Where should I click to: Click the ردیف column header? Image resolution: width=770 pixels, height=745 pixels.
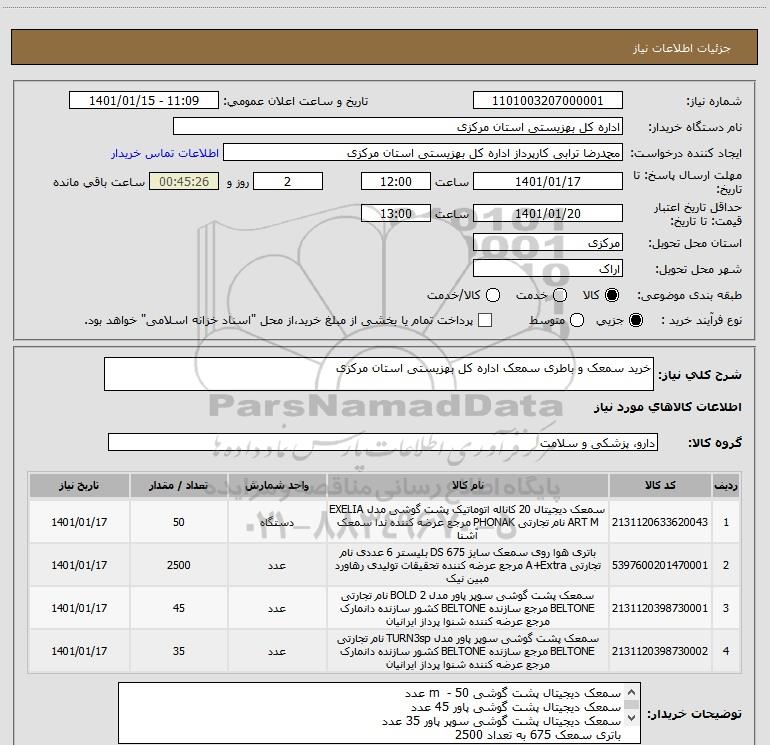[726, 486]
